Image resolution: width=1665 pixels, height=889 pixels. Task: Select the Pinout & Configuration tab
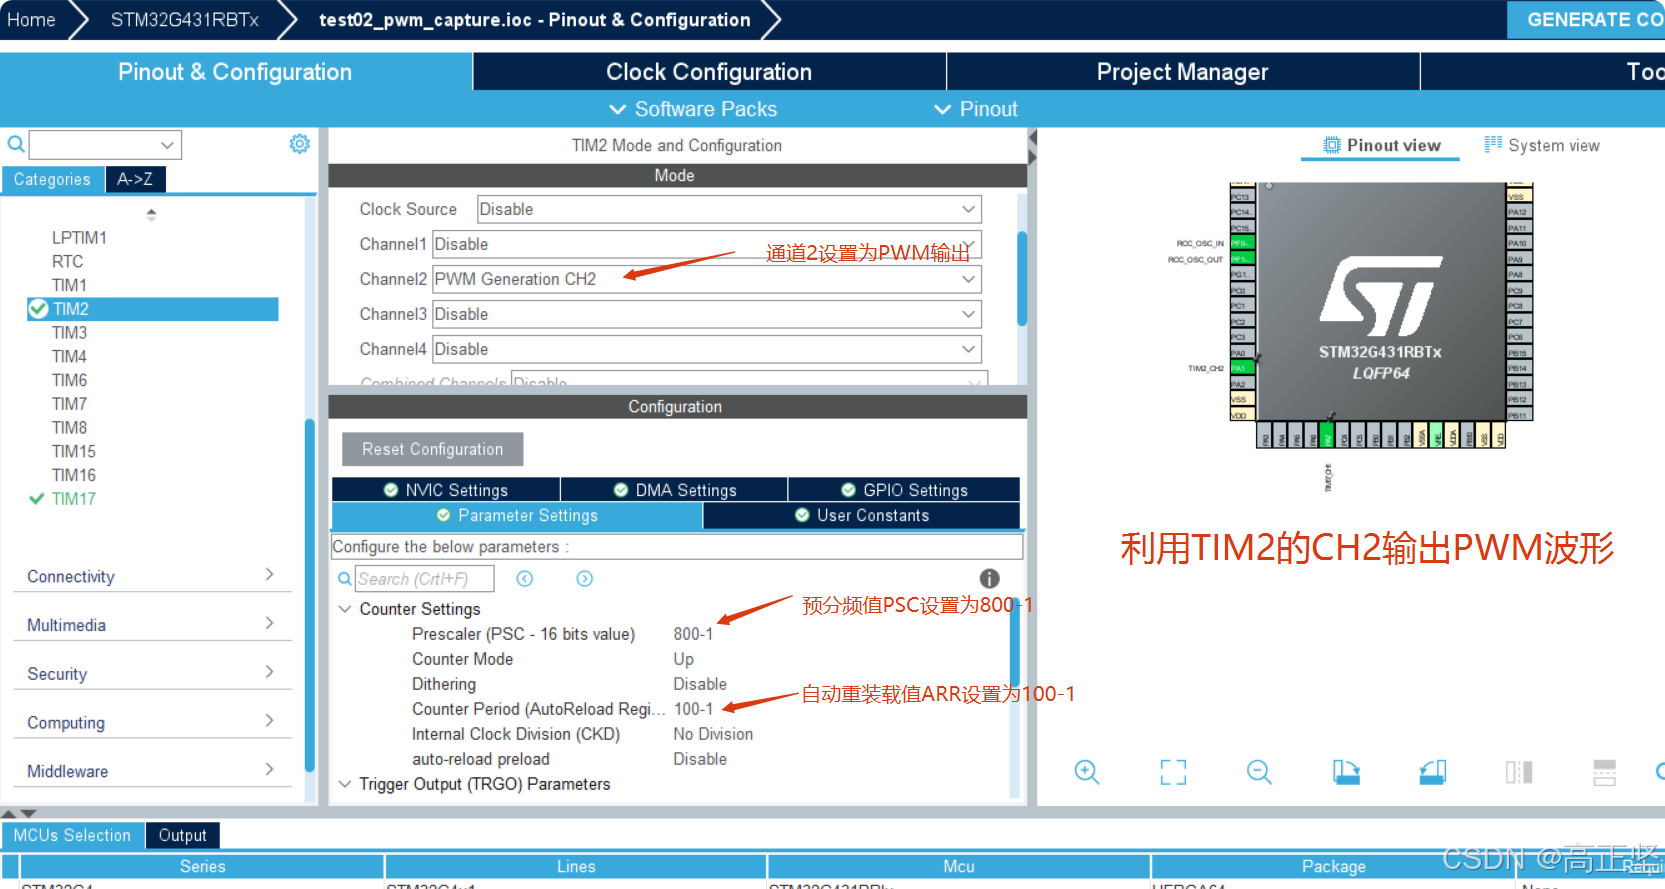235,72
